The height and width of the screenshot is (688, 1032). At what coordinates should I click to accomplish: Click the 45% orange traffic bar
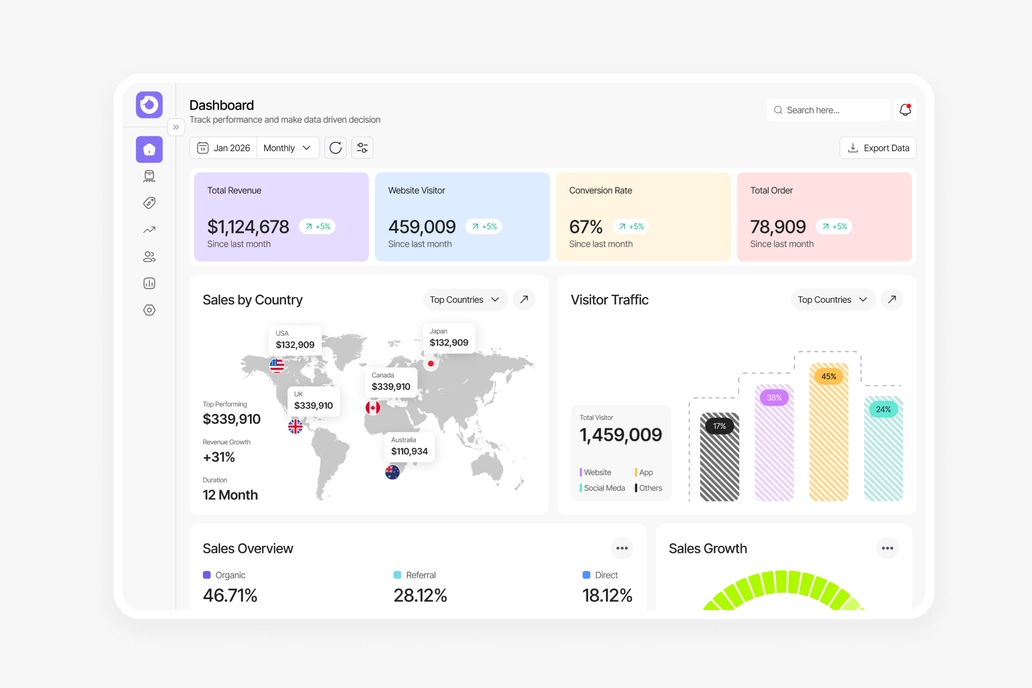(829, 432)
